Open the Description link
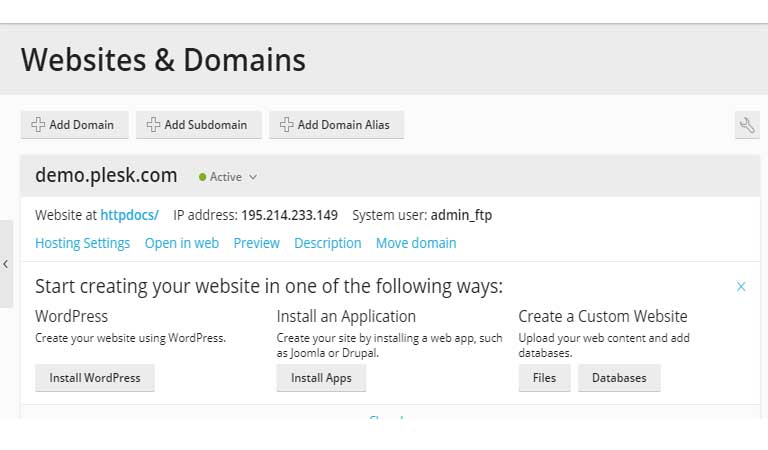 point(328,243)
